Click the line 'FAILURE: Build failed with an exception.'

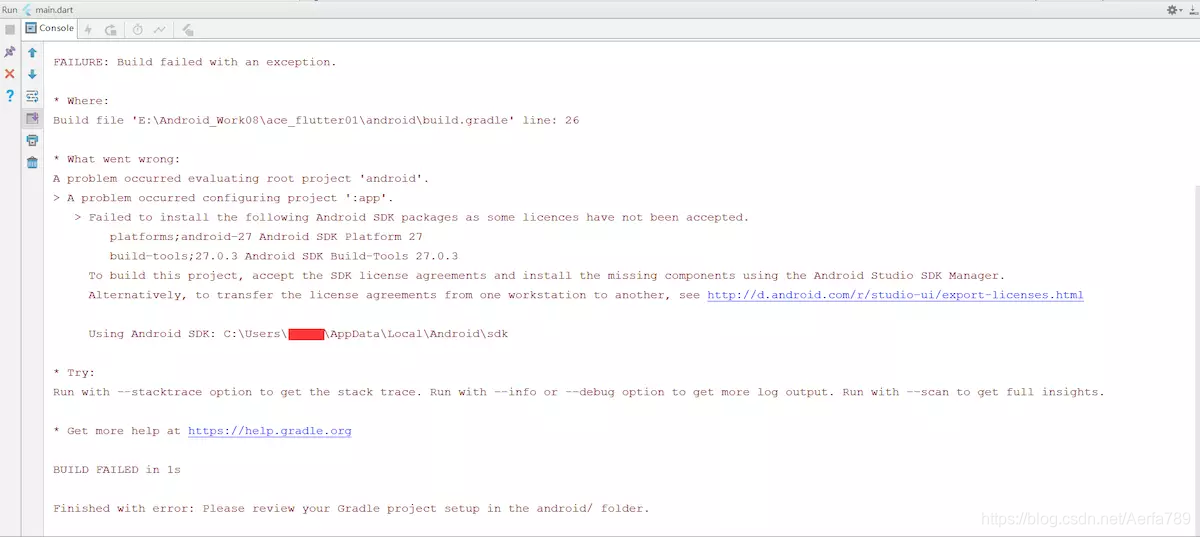point(195,62)
